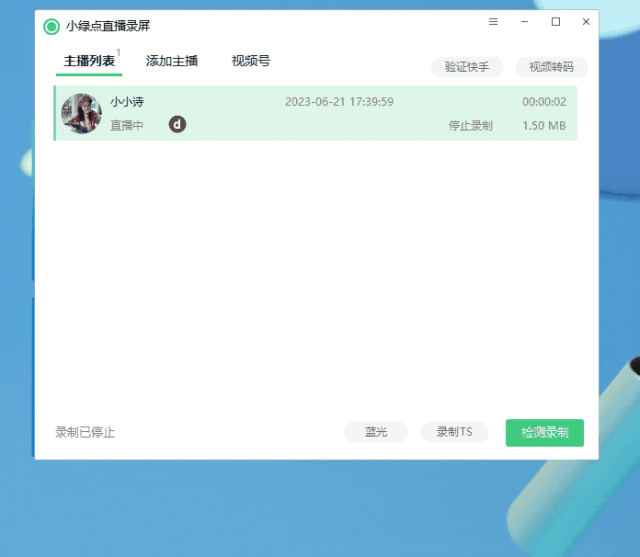Viewport: 640px width, 557px height.
Task: Click the 录制已停止 status text
Action: click(x=85, y=432)
